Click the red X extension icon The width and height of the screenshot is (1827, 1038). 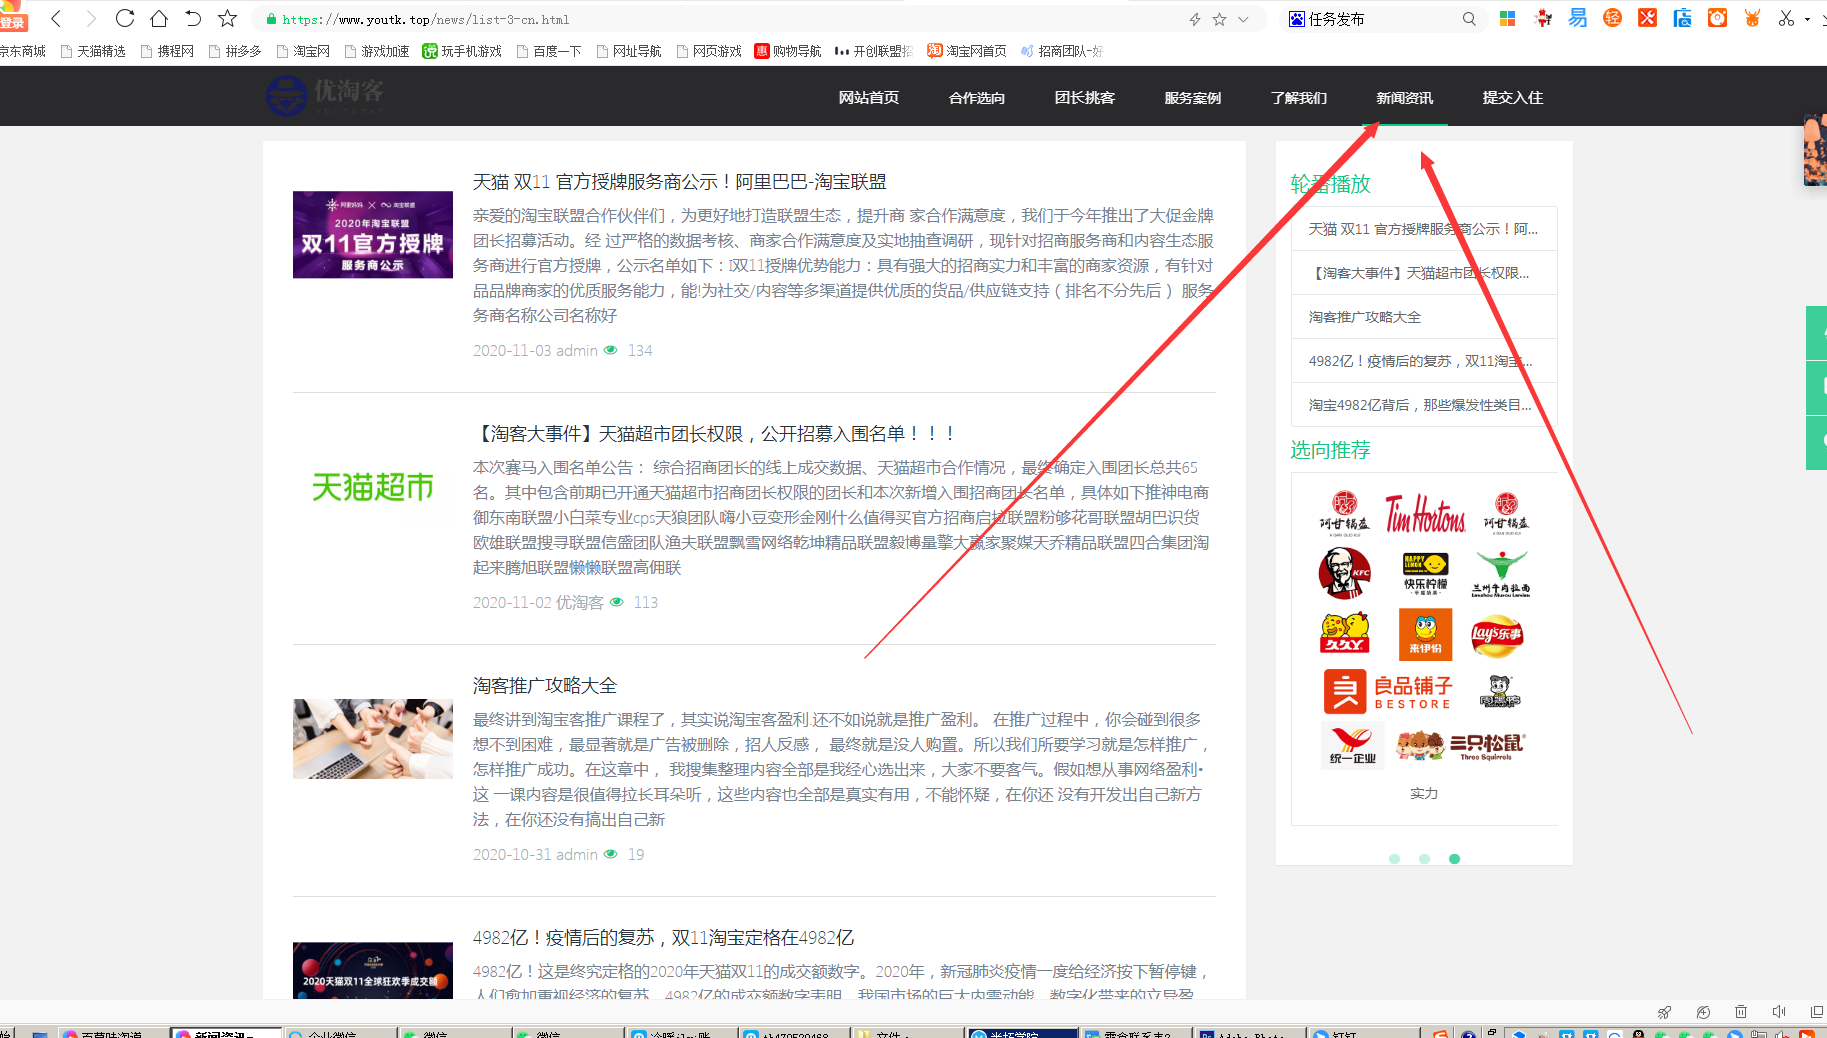click(1648, 18)
